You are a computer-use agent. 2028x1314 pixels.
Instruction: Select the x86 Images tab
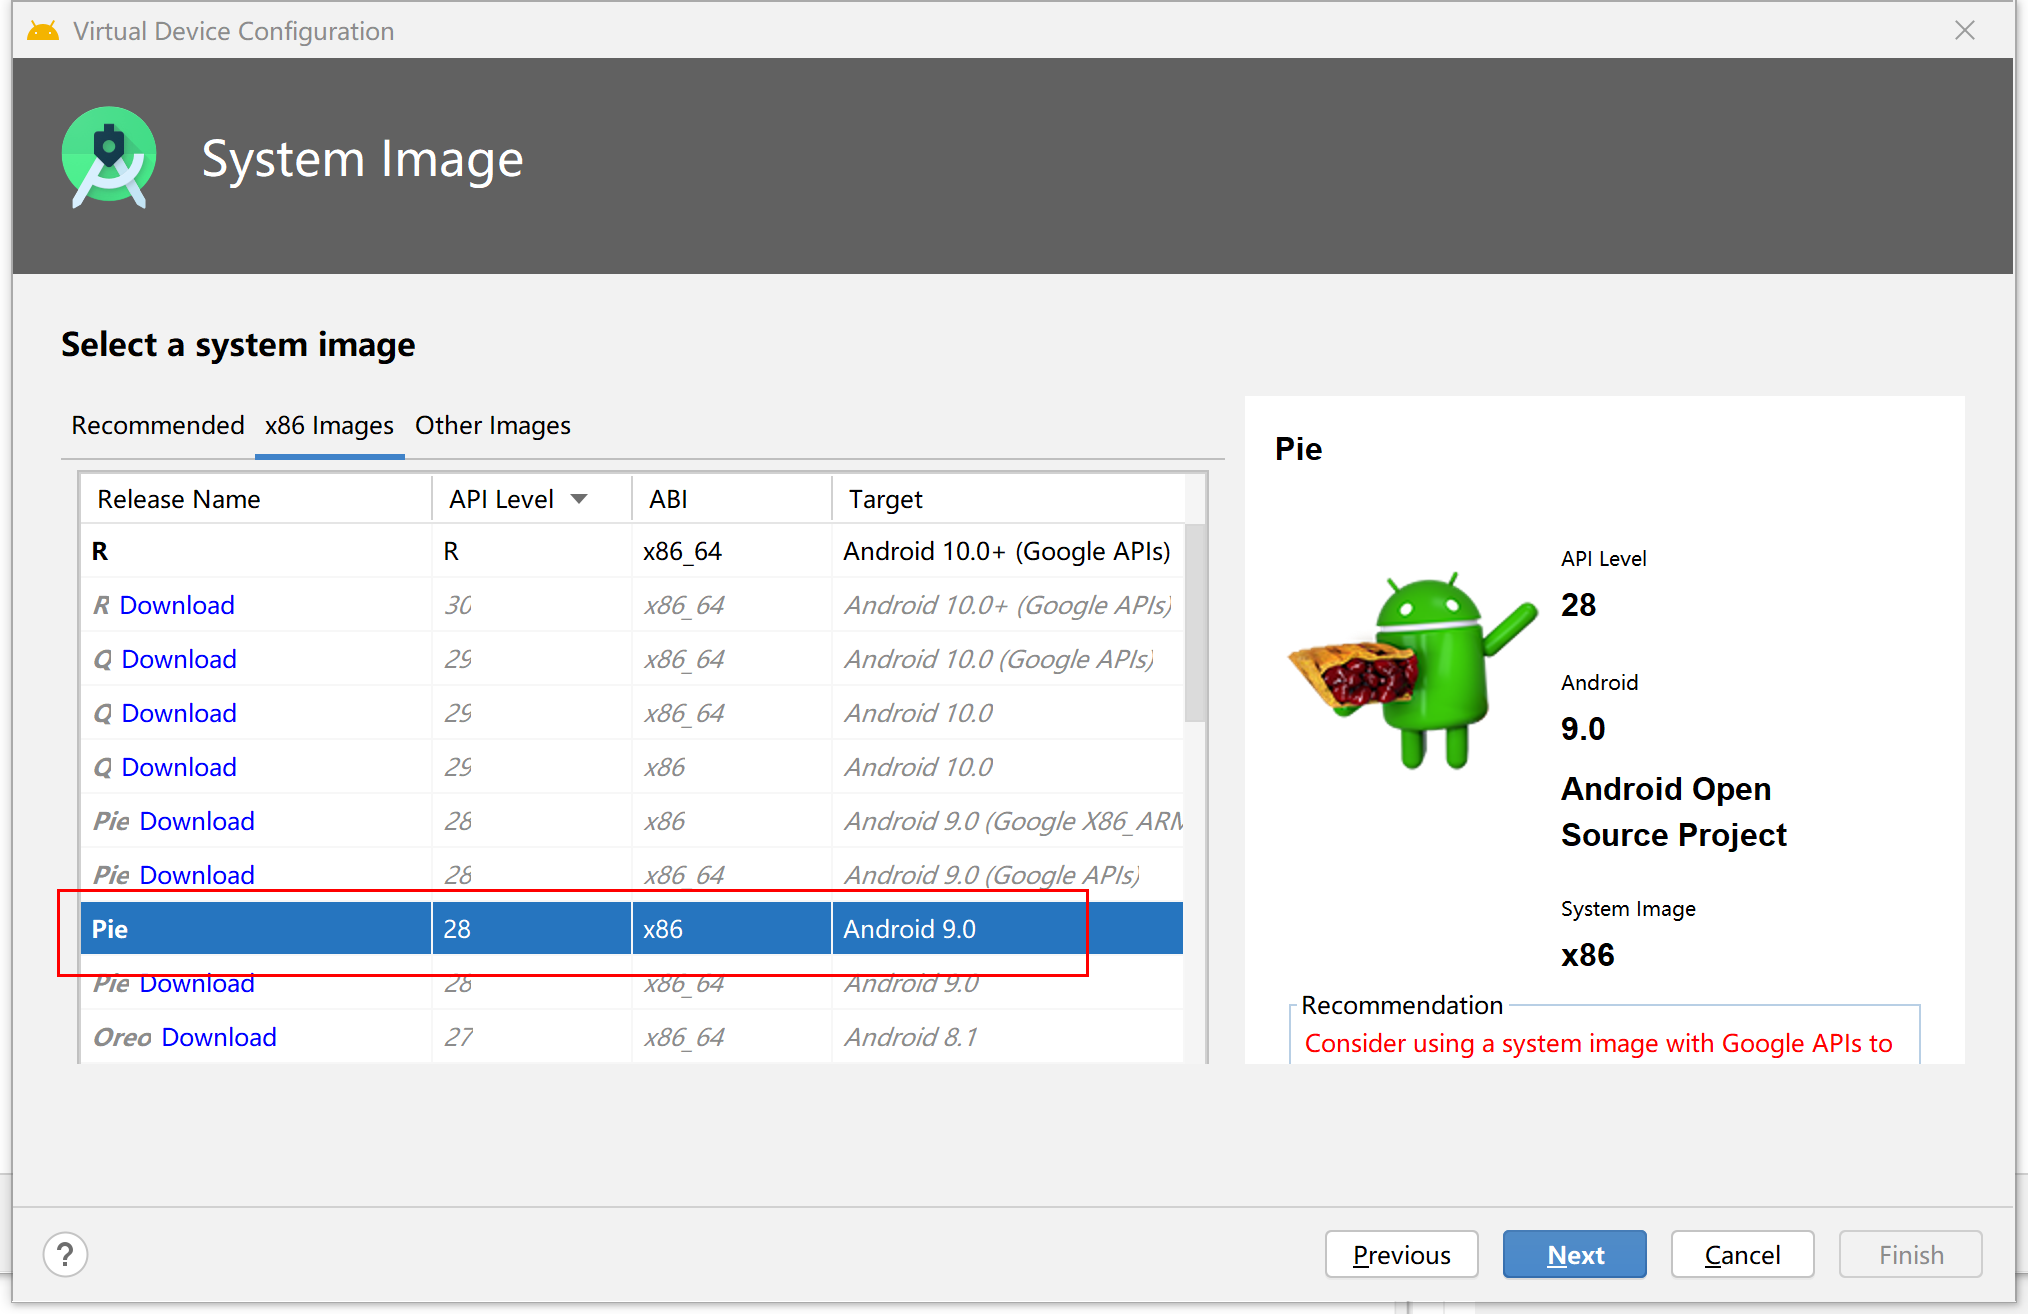click(329, 425)
